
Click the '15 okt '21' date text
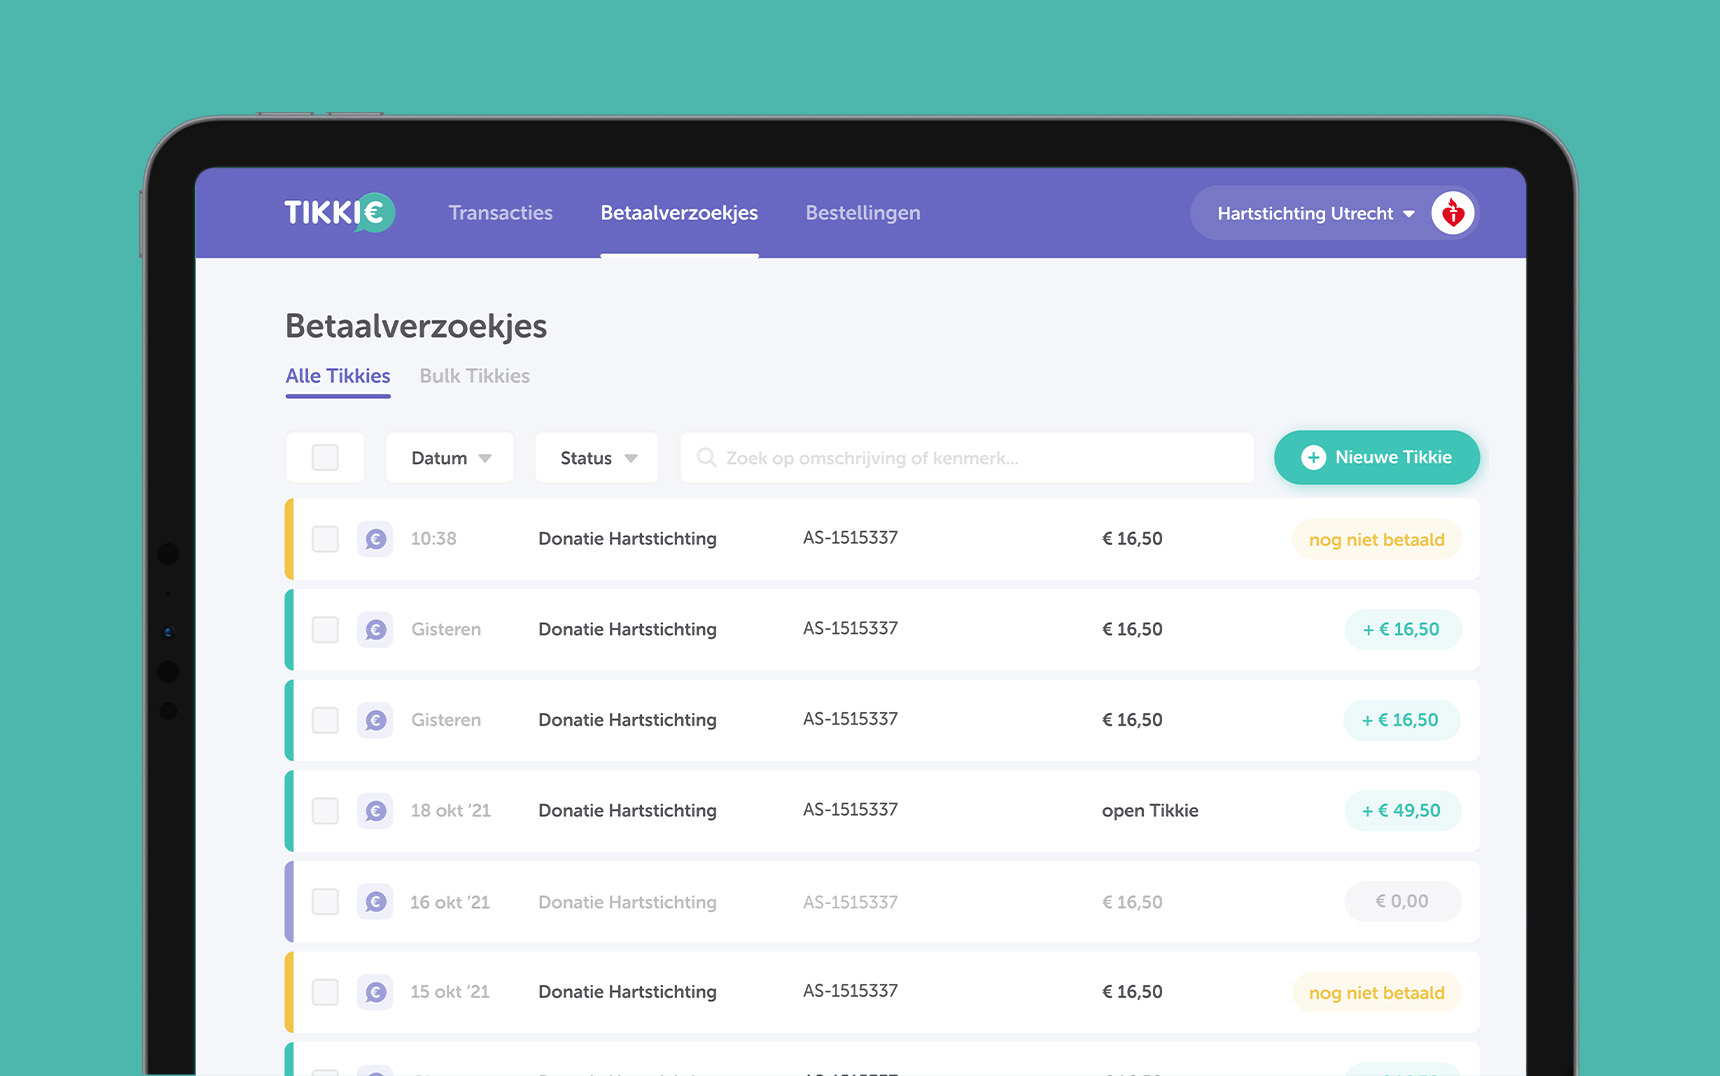[450, 992]
